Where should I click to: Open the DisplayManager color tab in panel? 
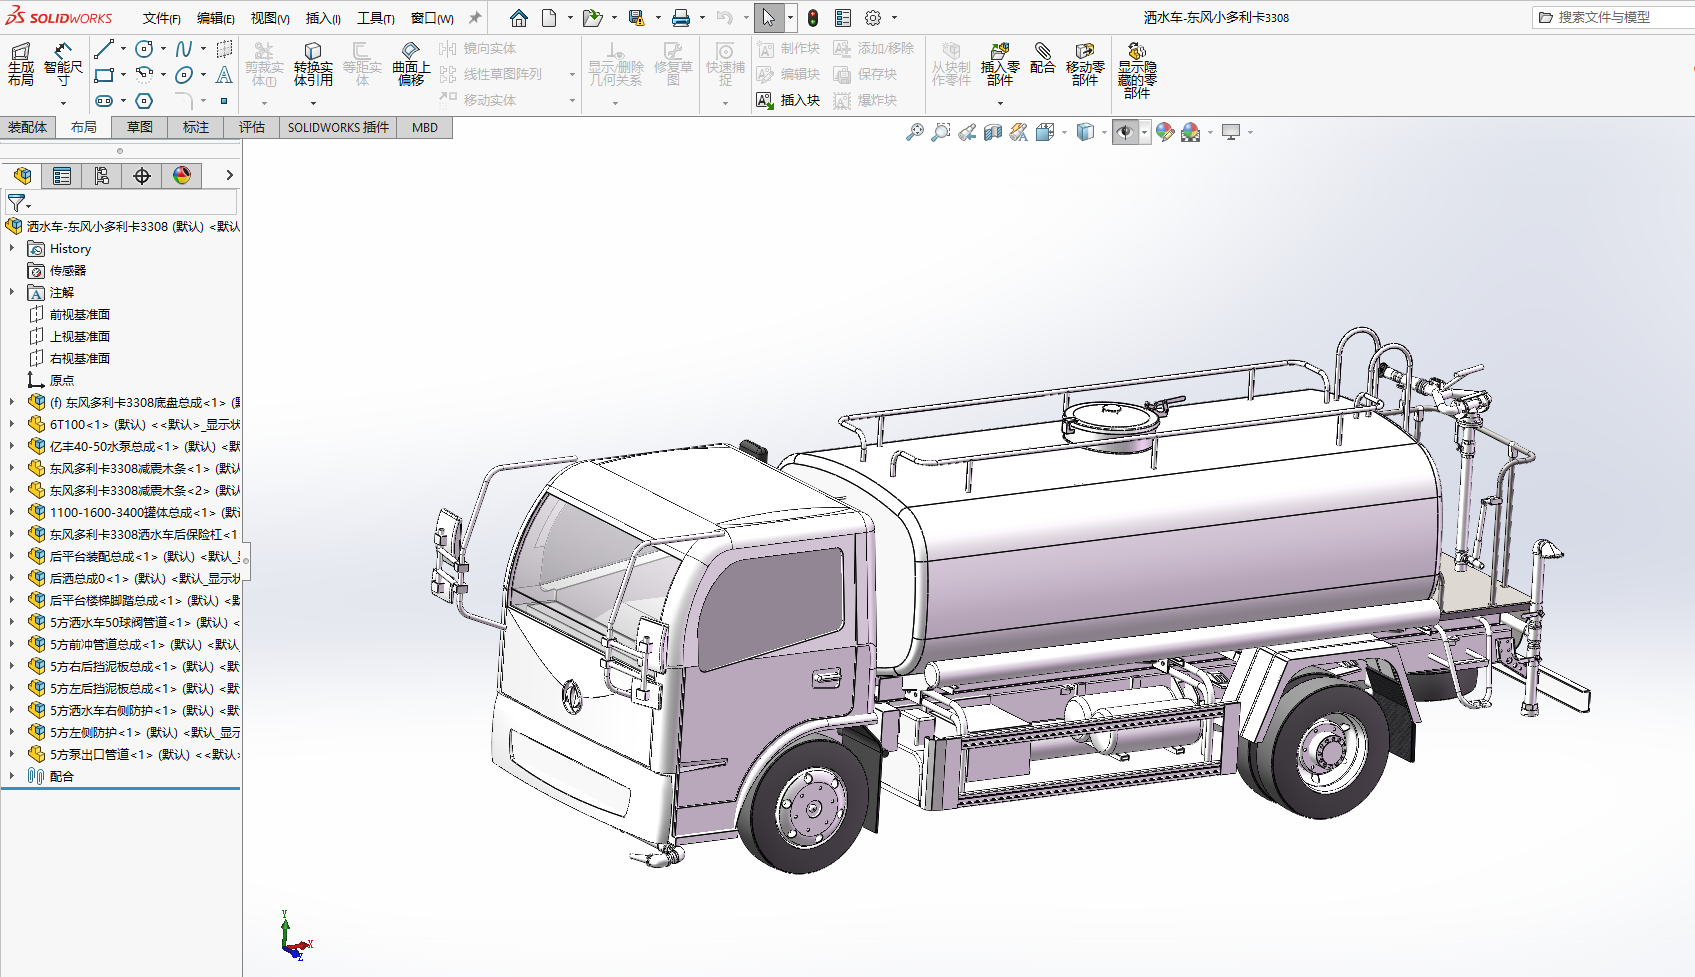(x=182, y=176)
